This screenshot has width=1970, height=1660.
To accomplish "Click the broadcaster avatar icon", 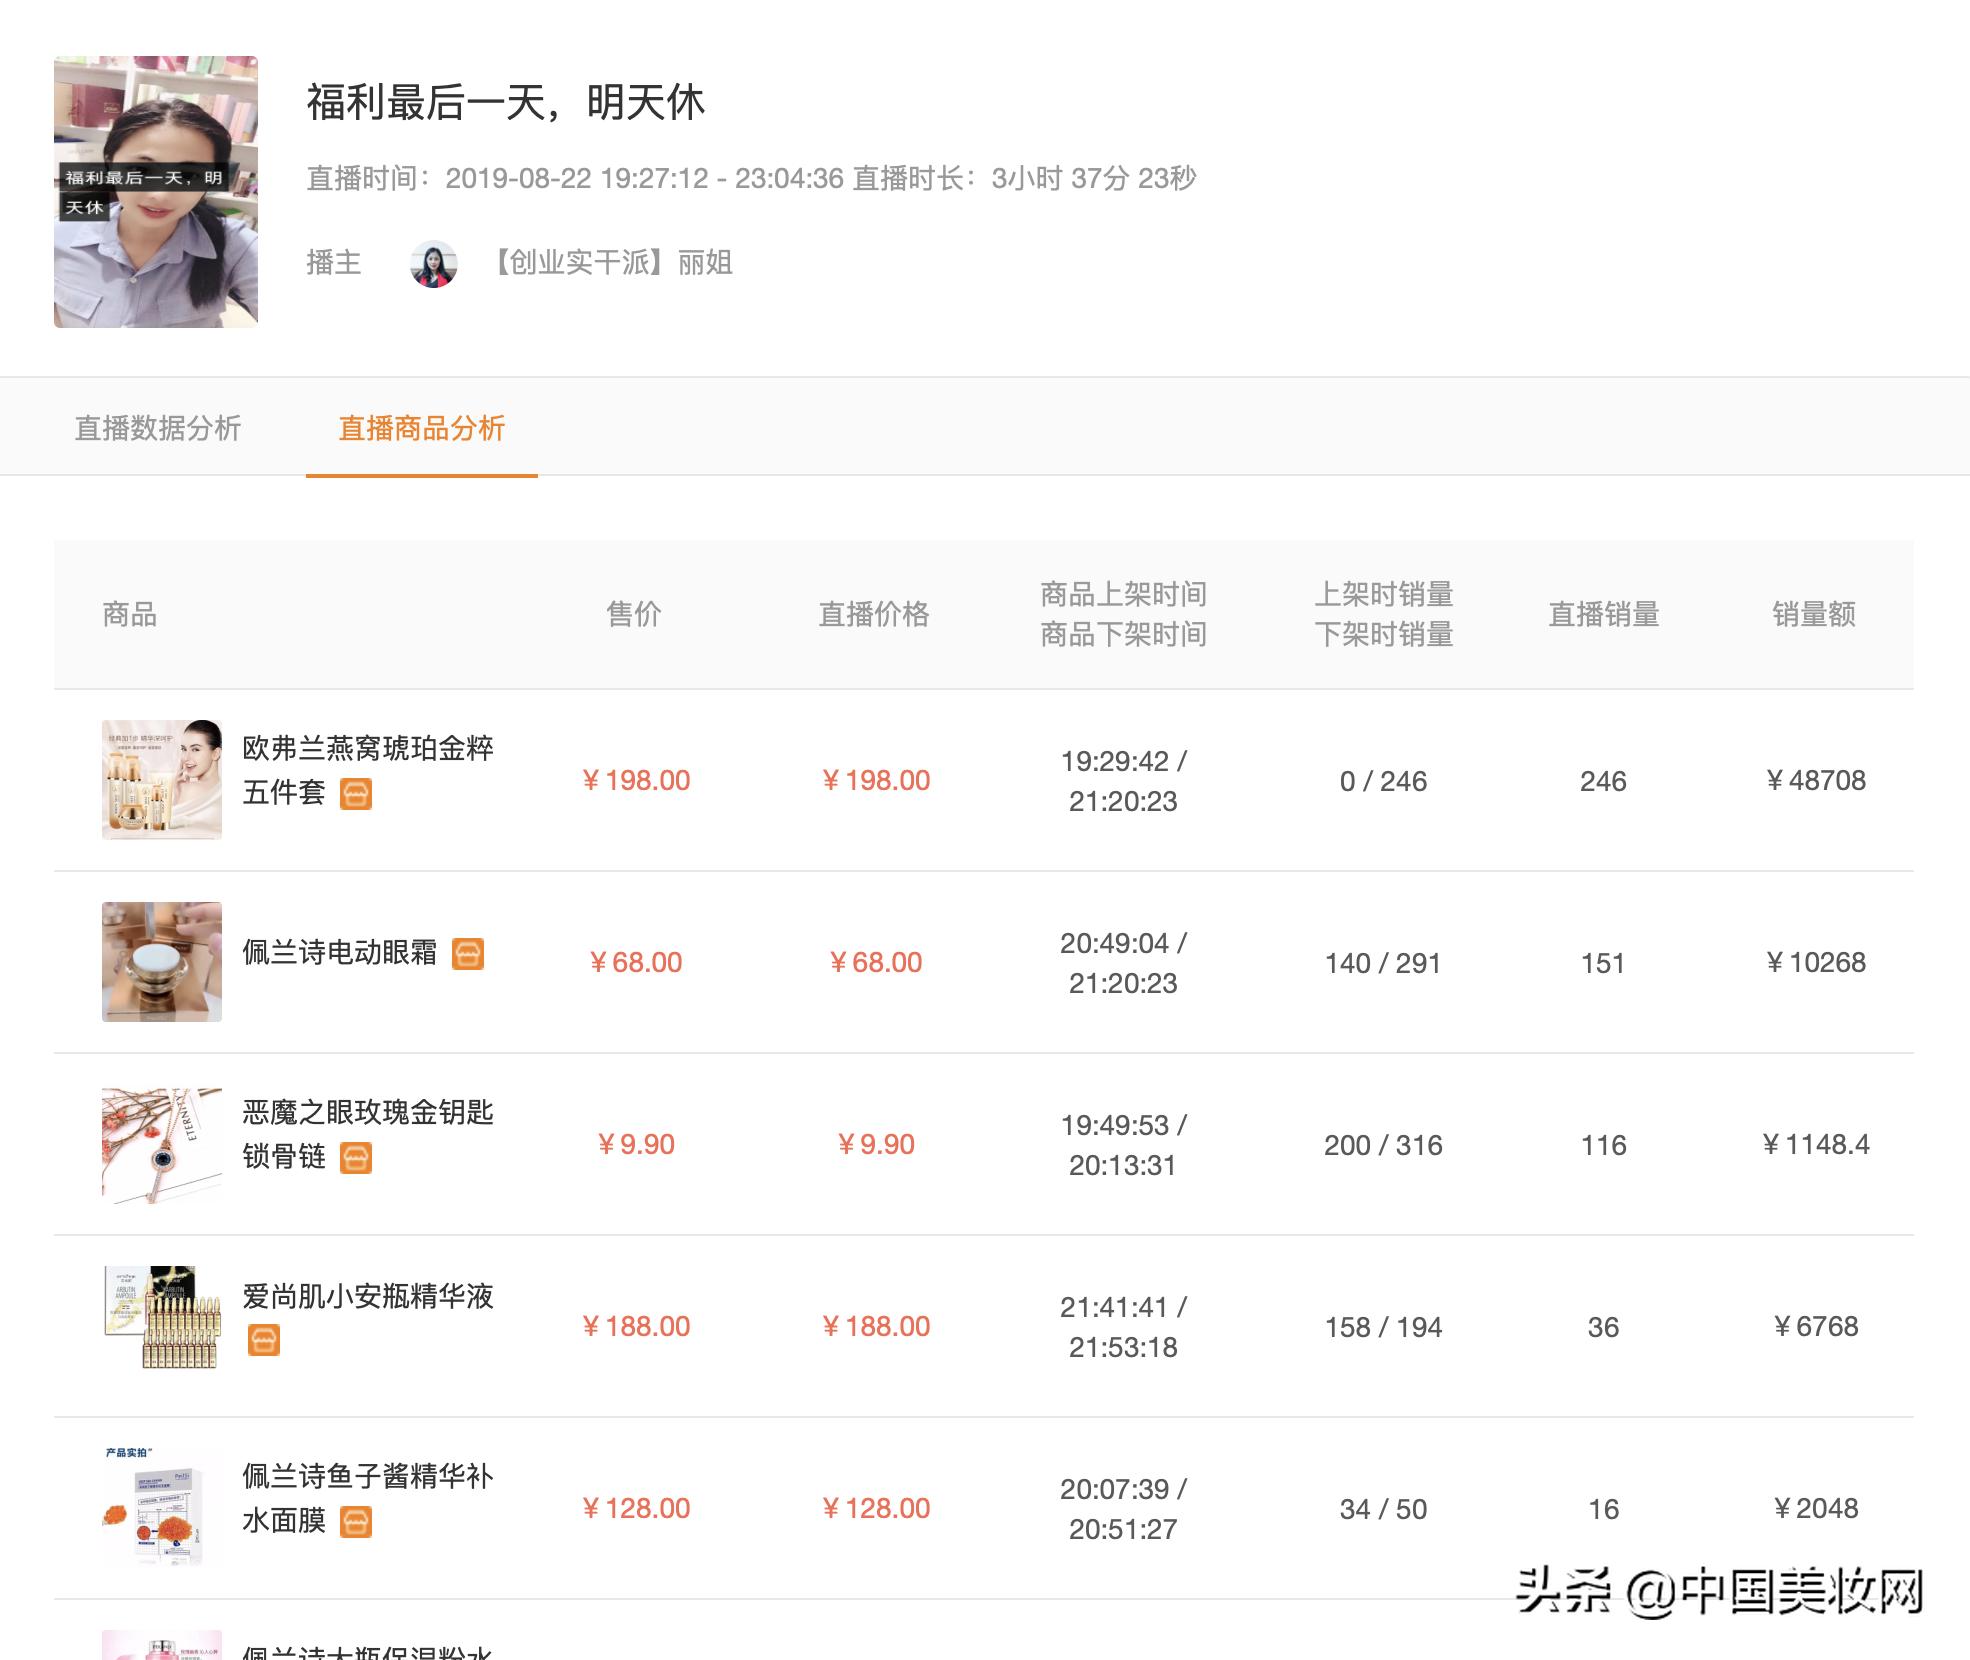I will coord(434,264).
